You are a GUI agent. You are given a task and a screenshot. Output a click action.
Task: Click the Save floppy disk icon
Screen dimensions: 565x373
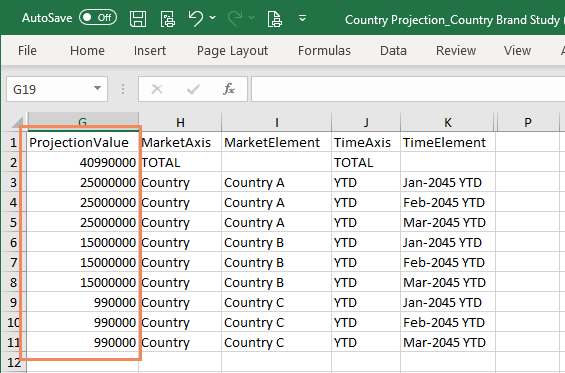click(138, 18)
